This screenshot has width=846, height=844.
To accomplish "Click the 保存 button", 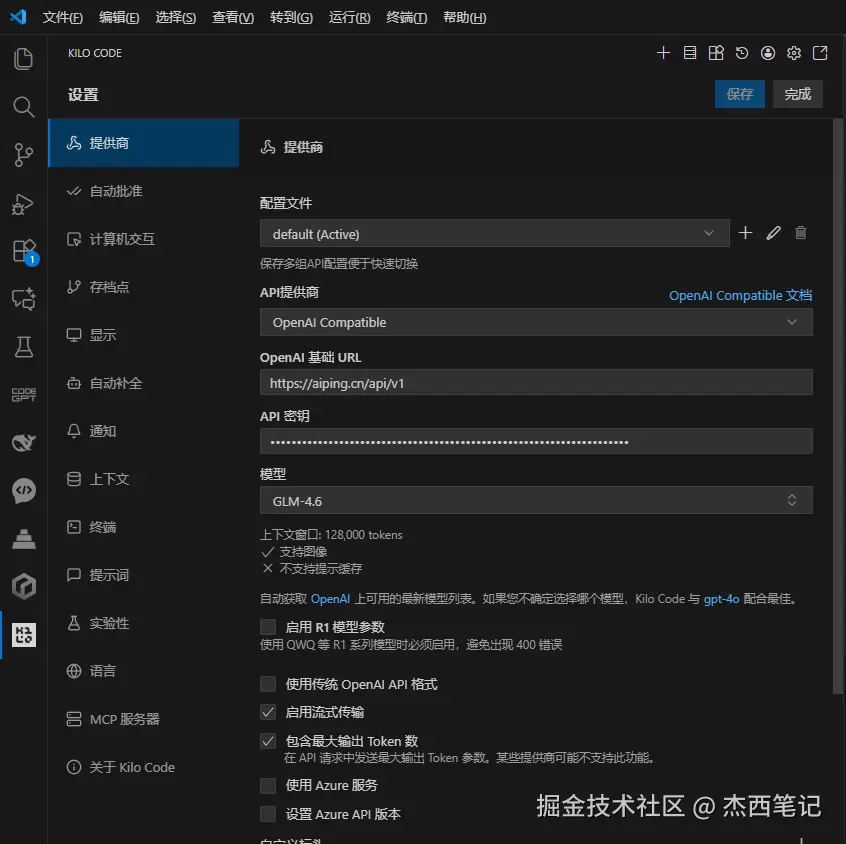I will (739, 94).
